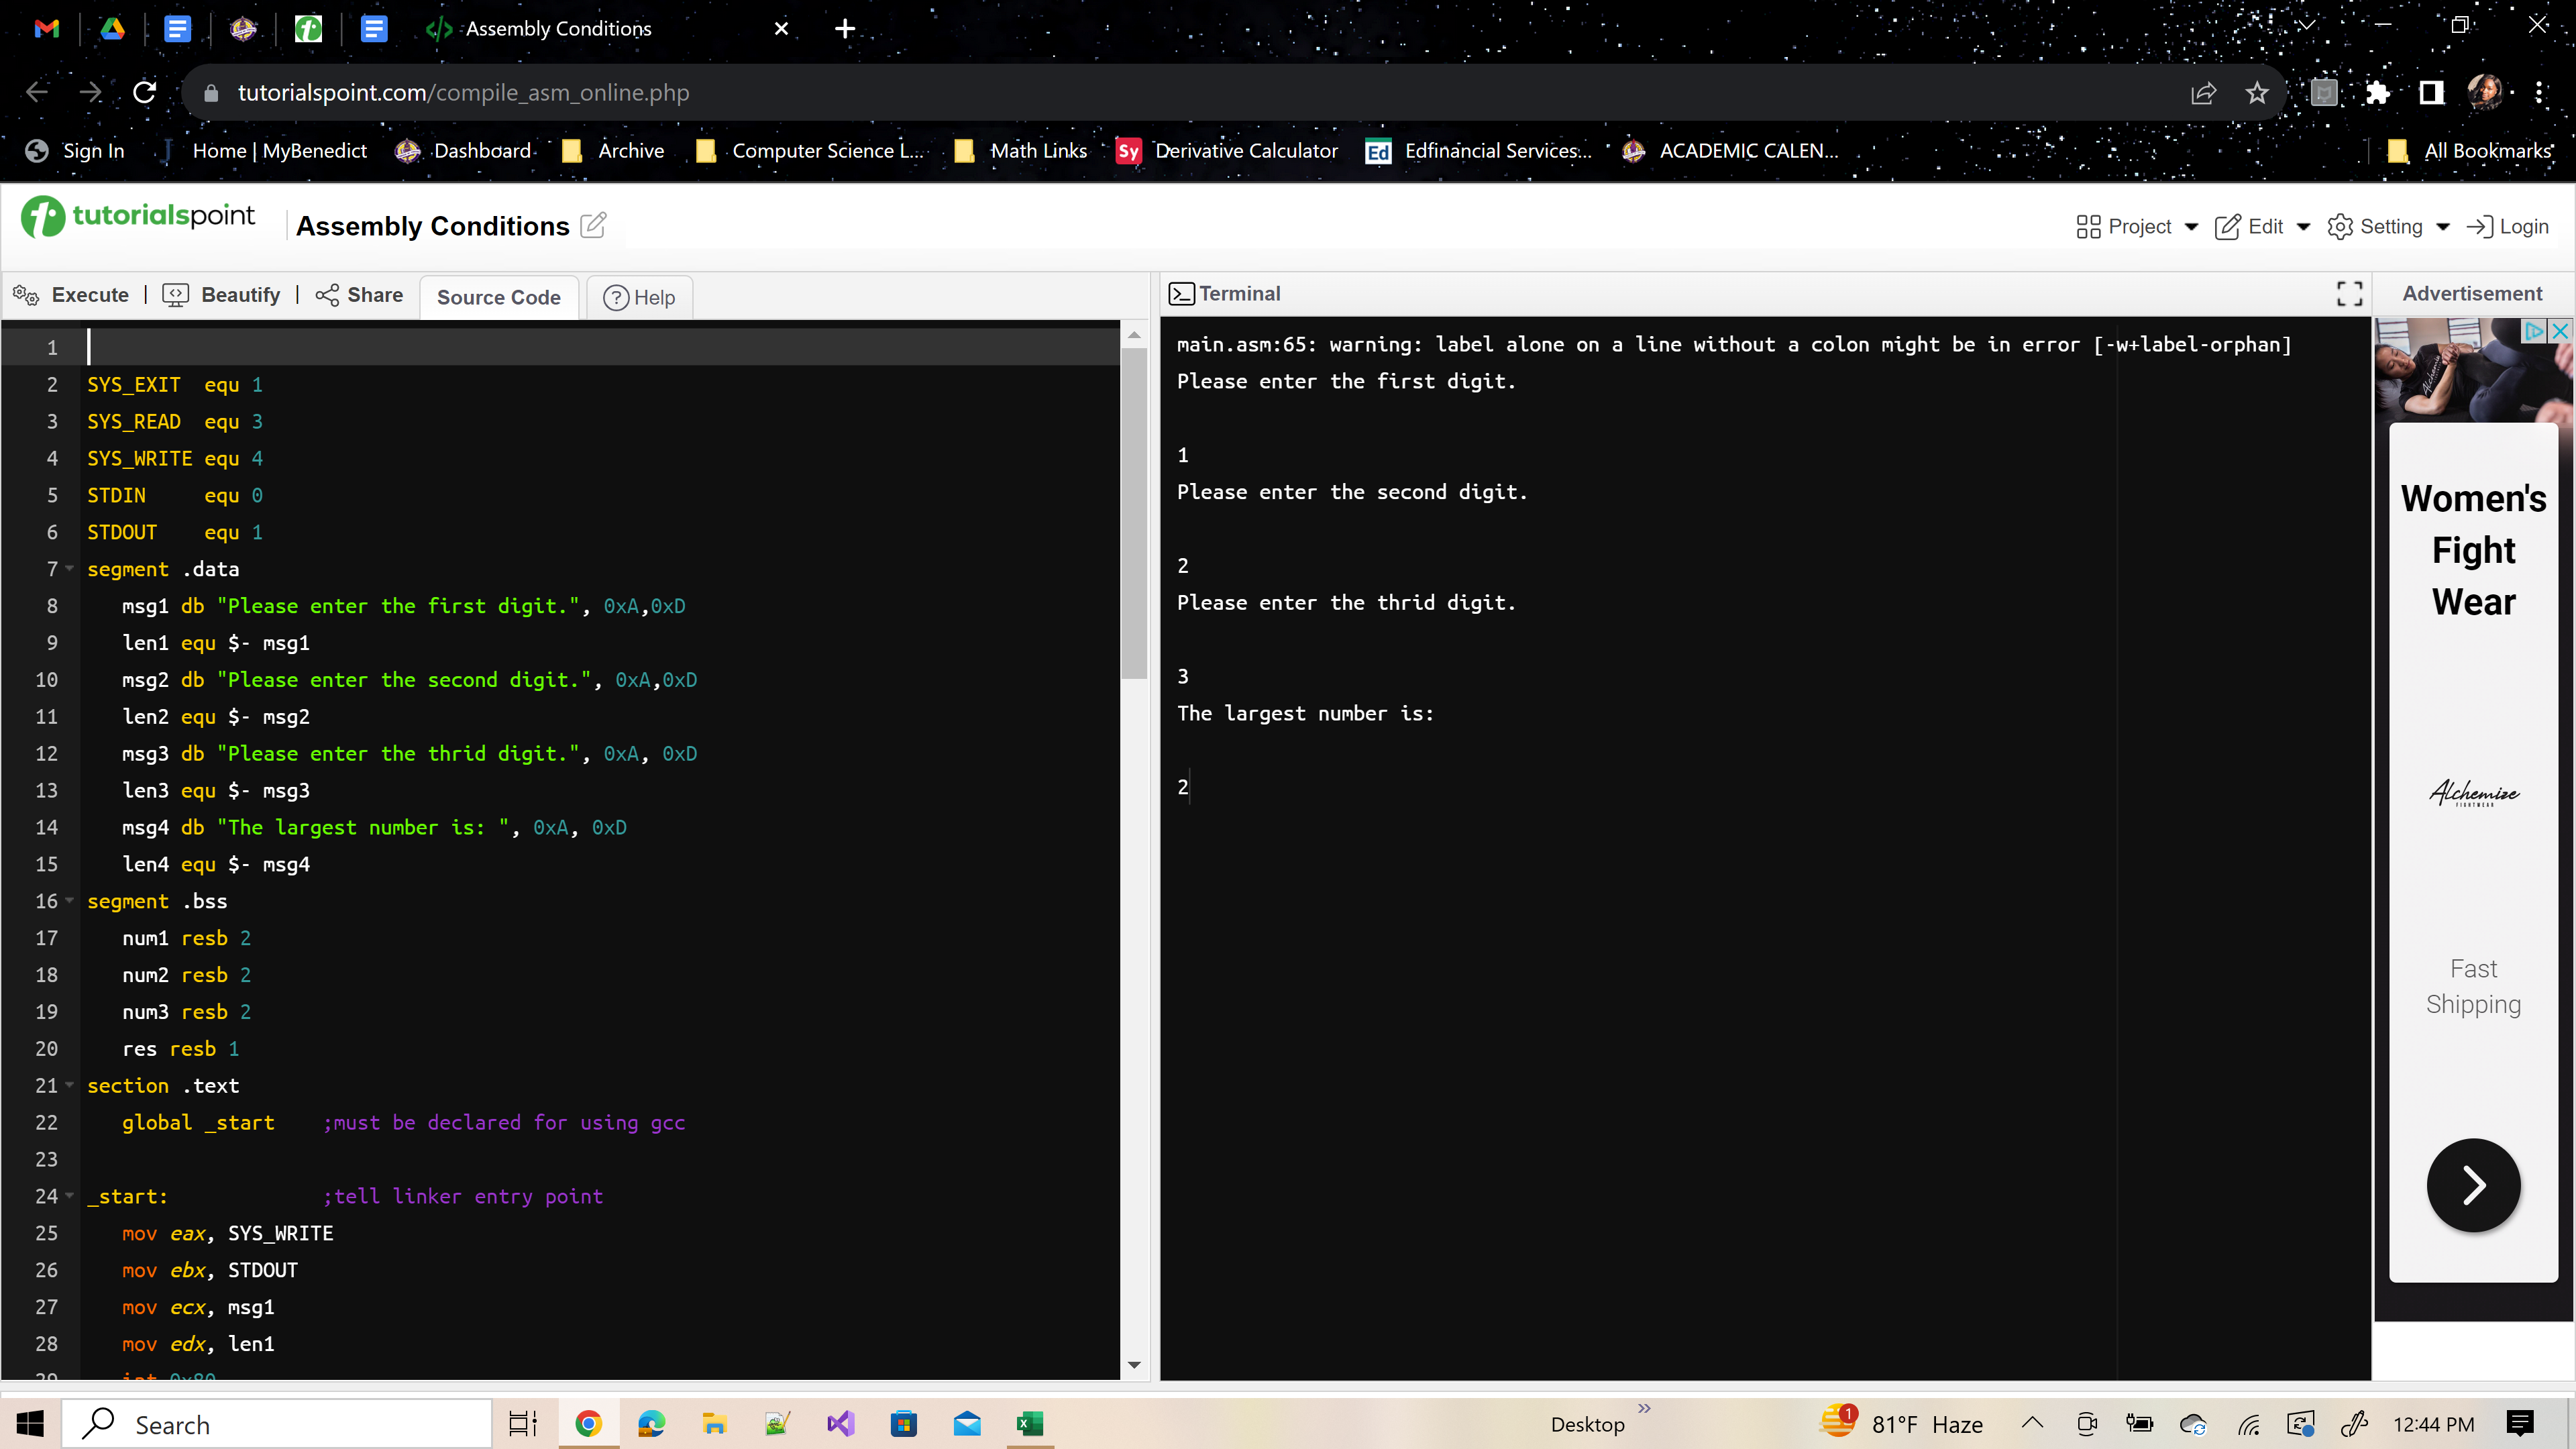Toggle the bookmark star in address bar
This screenshot has width=2576, height=1449.
[2257, 92]
